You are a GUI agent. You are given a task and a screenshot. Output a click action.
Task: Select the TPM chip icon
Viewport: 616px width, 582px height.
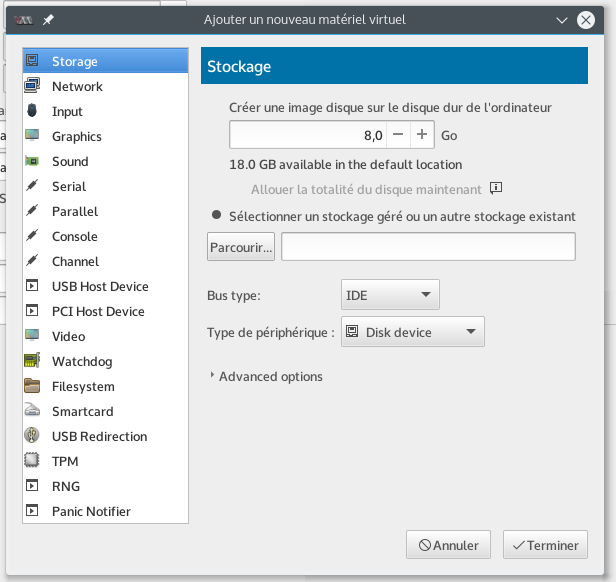pos(32,460)
